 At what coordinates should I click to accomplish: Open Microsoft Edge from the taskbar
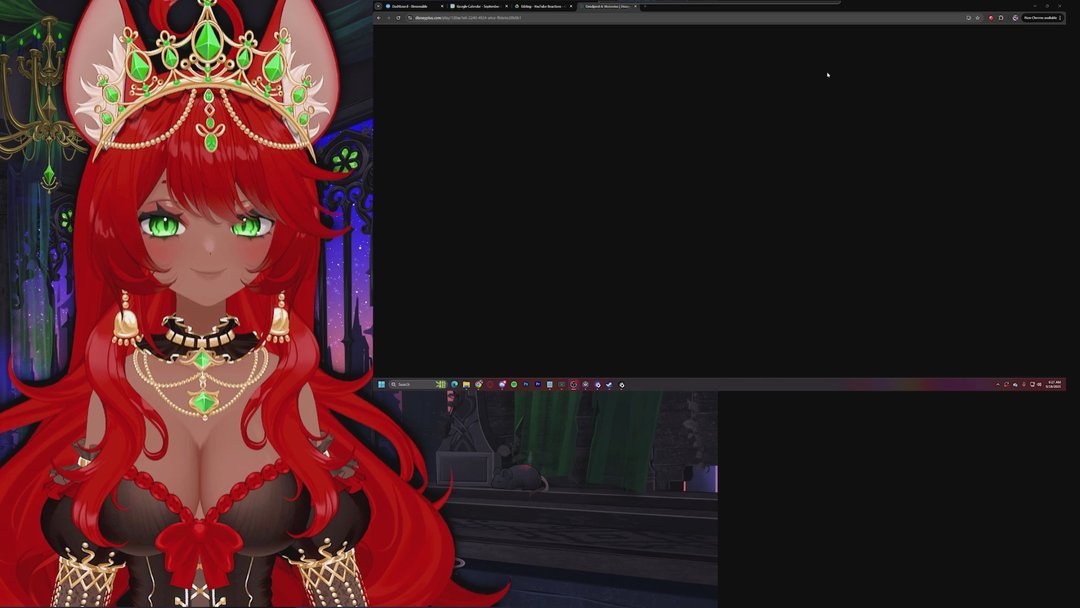point(454,384)
